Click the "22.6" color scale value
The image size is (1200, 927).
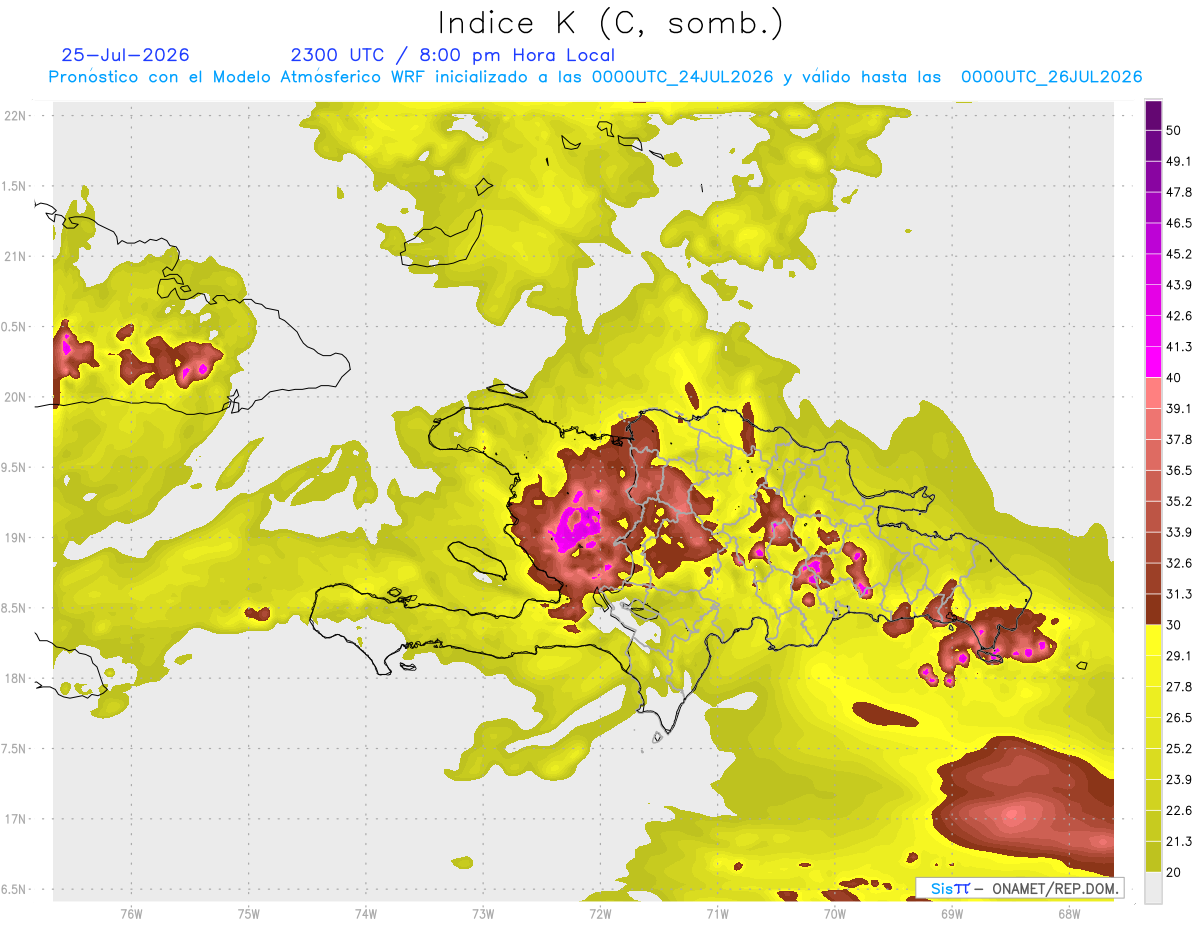click(1179, 810)
